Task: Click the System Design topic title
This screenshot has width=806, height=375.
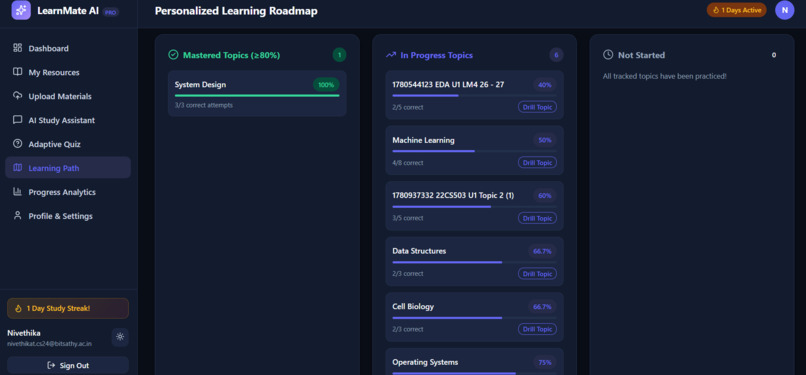Action: 200,85
